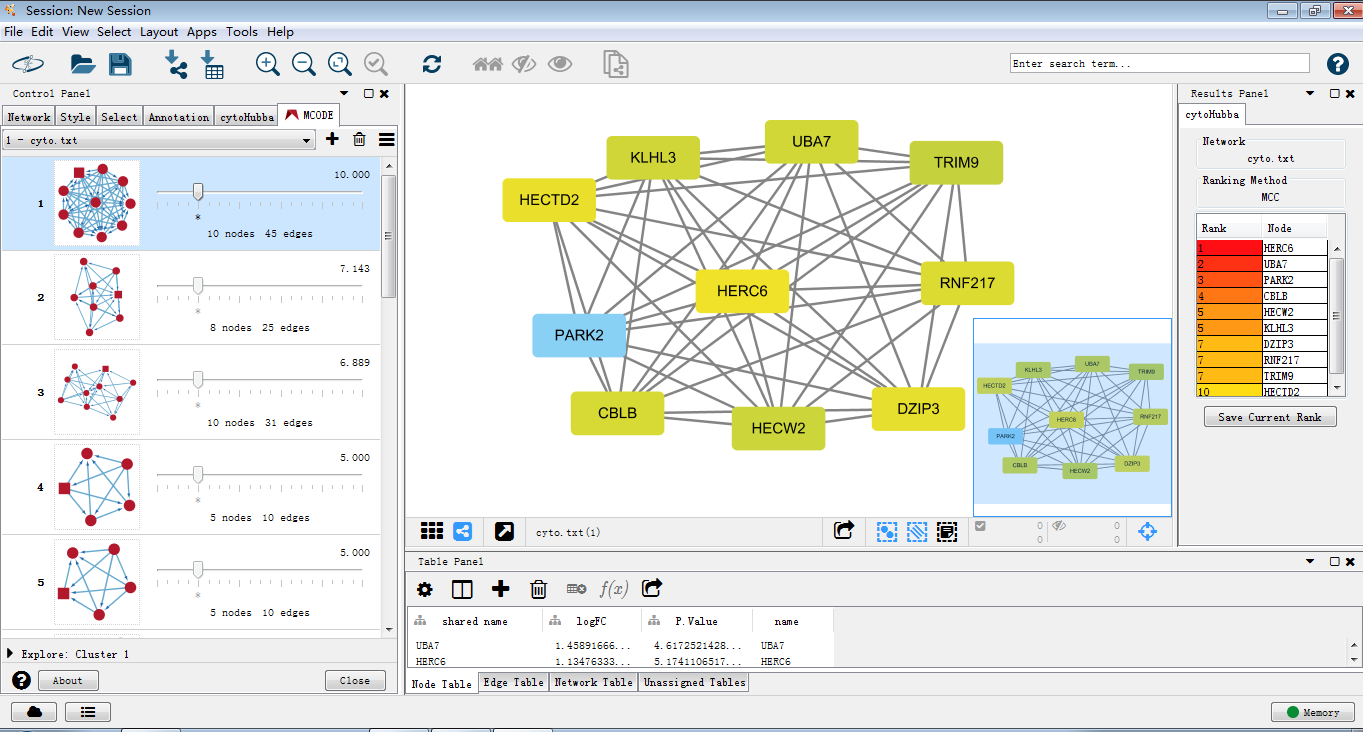Image resolution: width=1363 pixels, height=732 pixels.
Task: Open table panel settings gear
Action: [425, 590]
